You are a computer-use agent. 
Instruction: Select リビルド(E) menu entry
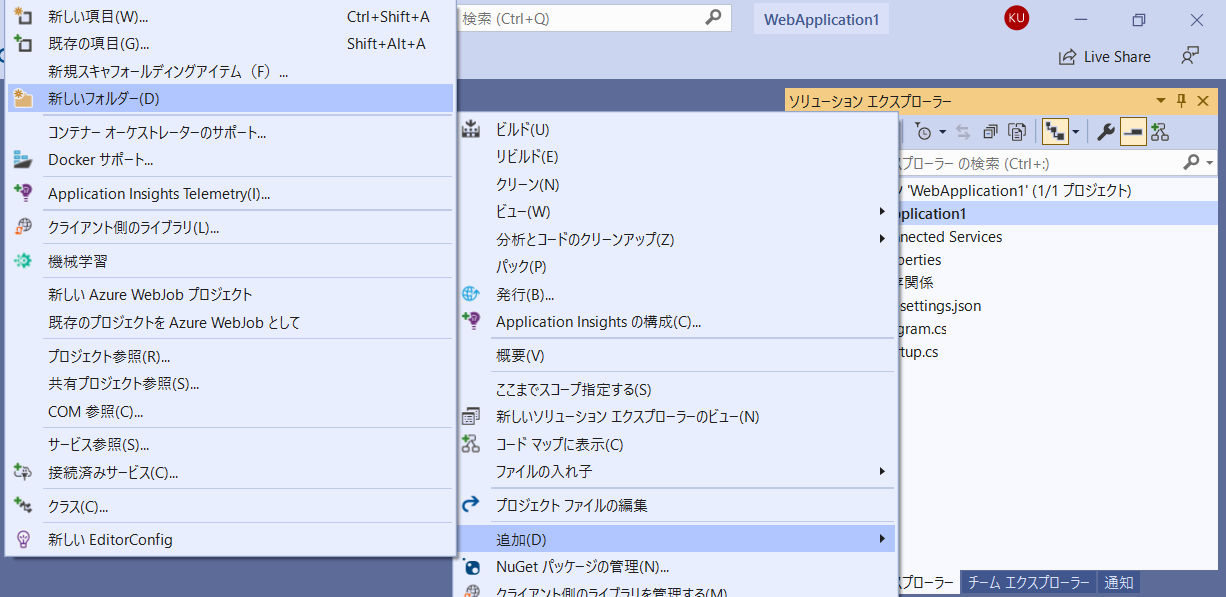677,156
